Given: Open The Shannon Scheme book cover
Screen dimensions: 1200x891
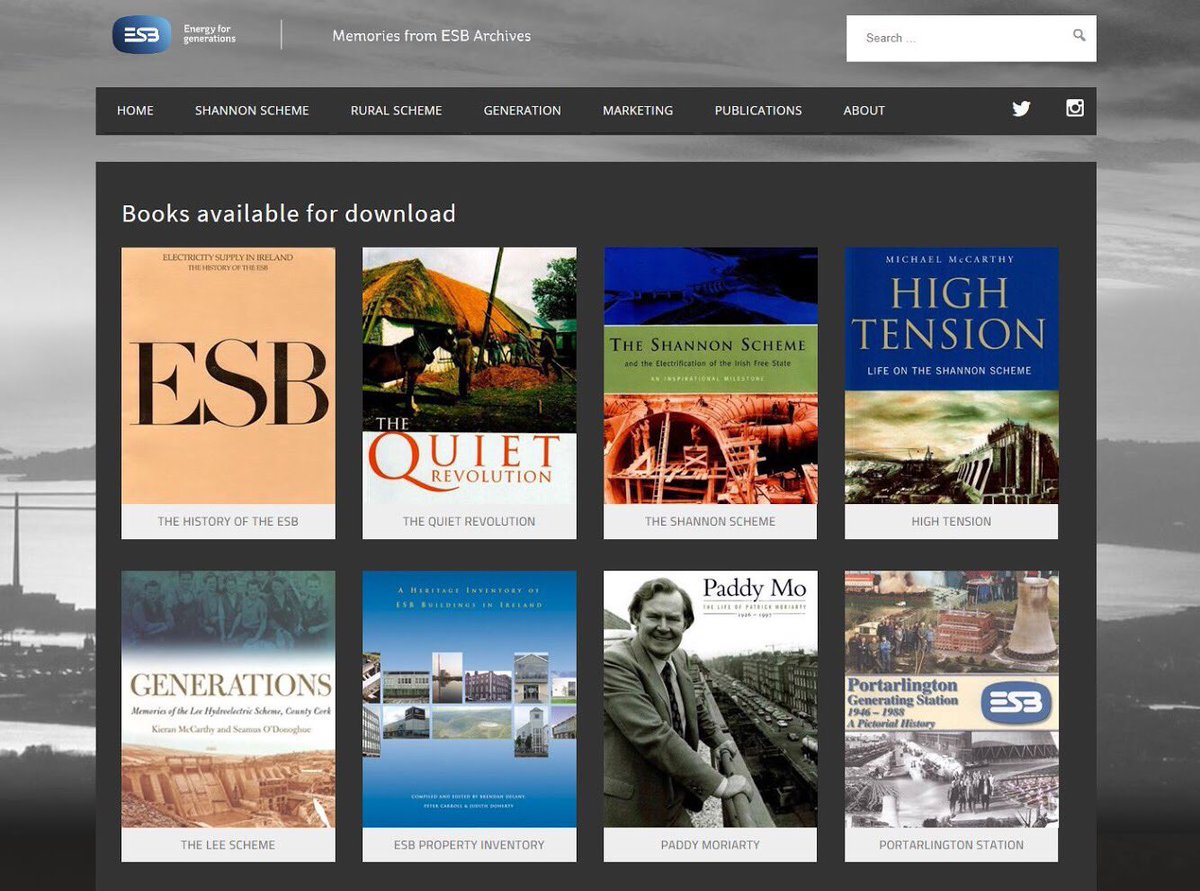Looking at the screenshot, I should click(x=710, y=376).
